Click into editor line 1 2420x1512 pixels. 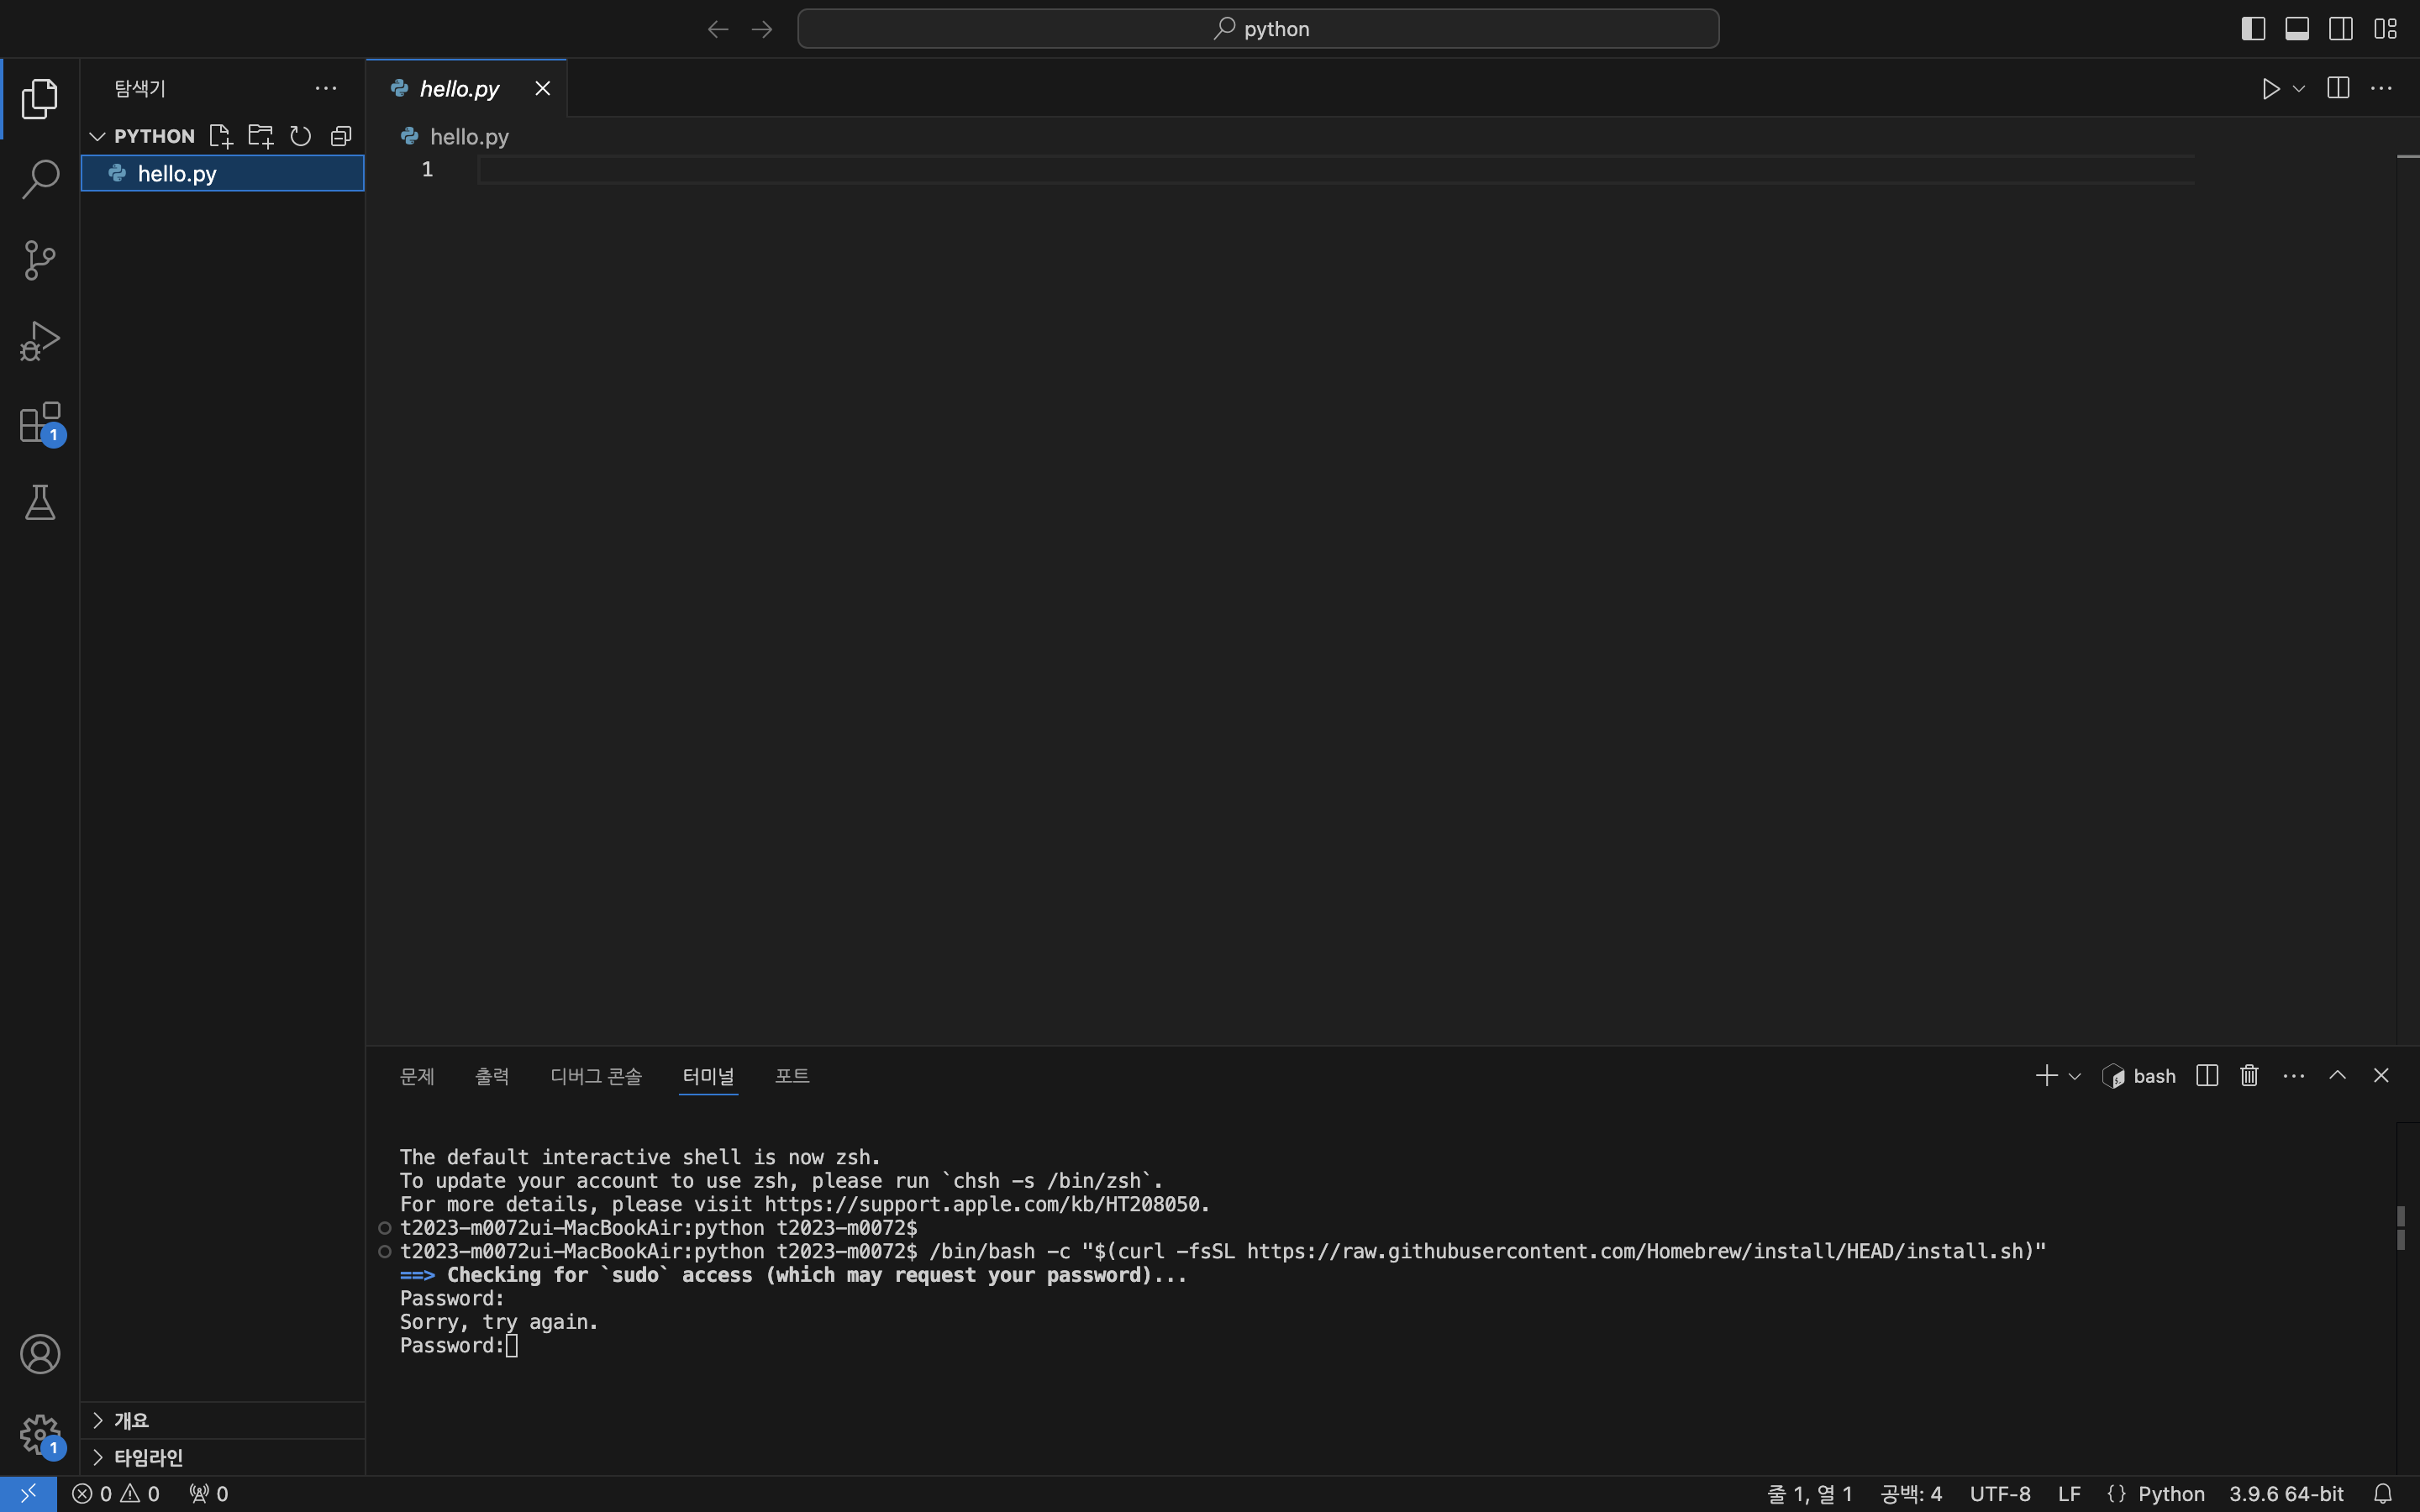click(1336, 170)
